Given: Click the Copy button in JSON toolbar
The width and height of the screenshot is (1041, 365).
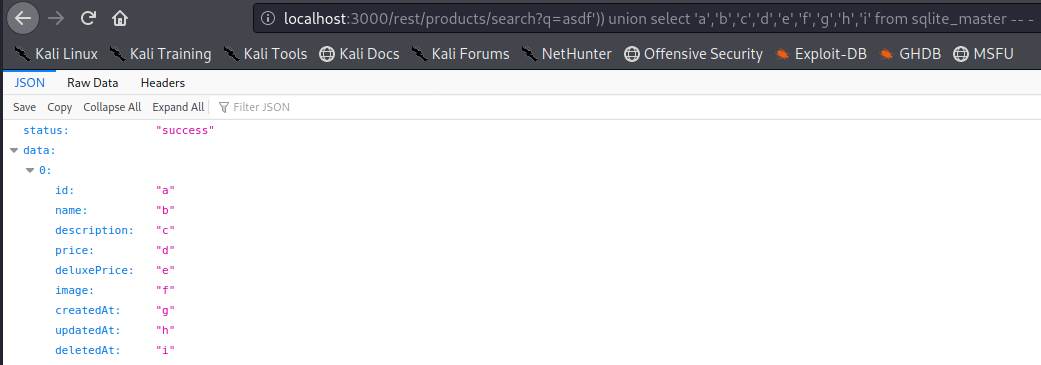Looking at the screenshot, I should point(60,107).
